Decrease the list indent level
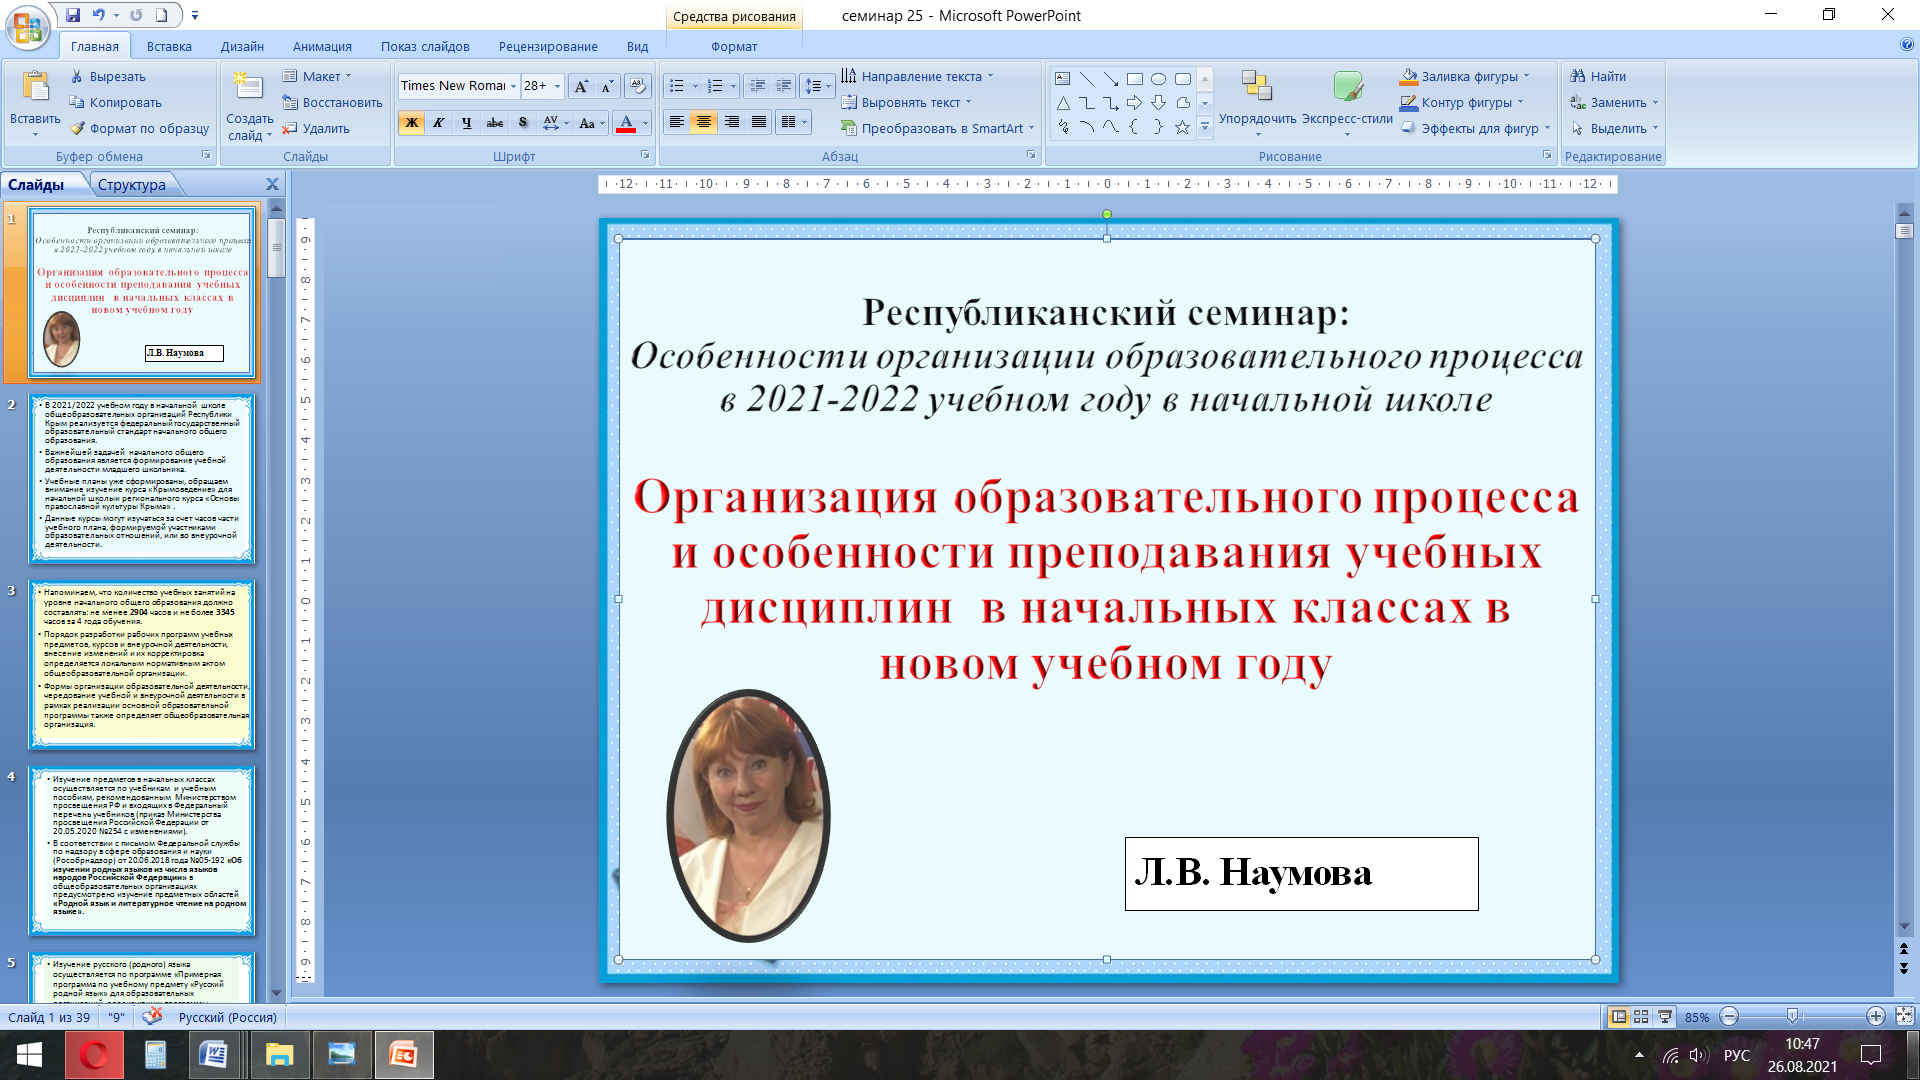This screenshot has width=1920, height=1080. (x=757, y=87)
